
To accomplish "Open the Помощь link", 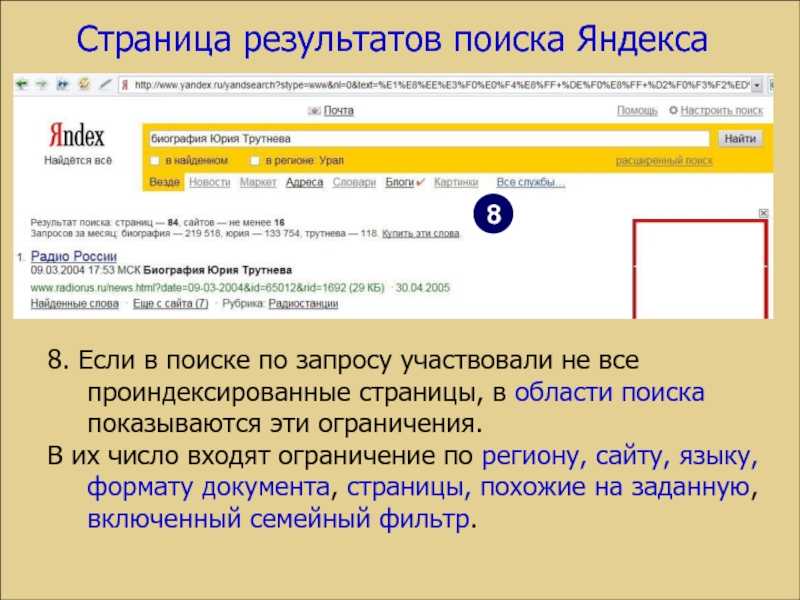I will tap(637, 110).
